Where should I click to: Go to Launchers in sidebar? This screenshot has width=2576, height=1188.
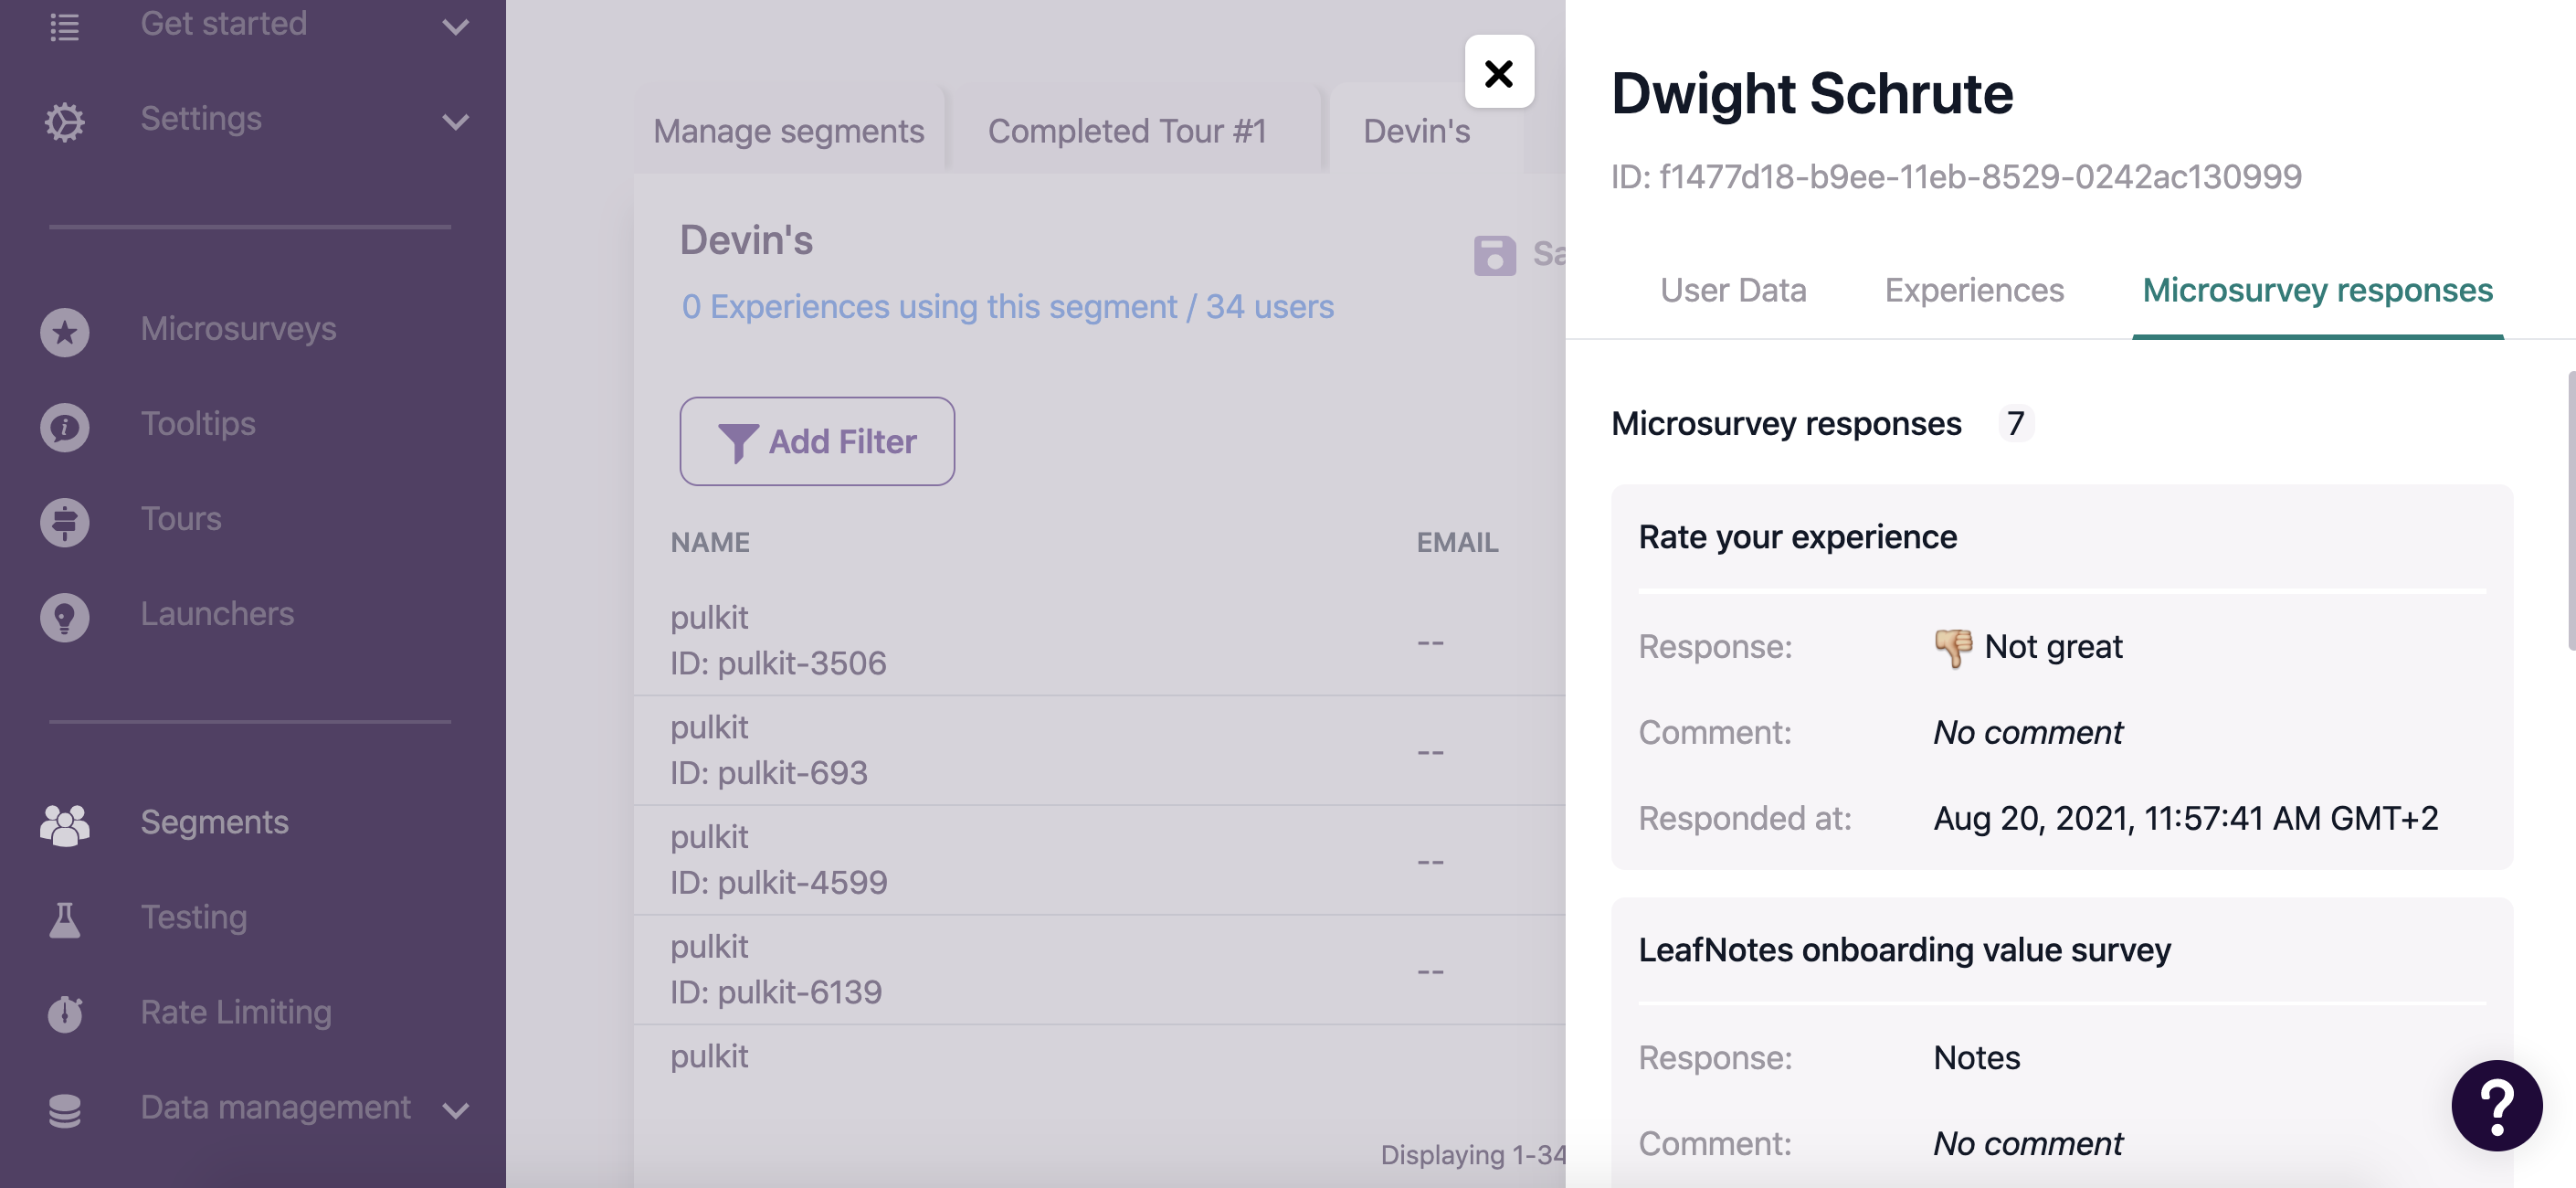217,614
